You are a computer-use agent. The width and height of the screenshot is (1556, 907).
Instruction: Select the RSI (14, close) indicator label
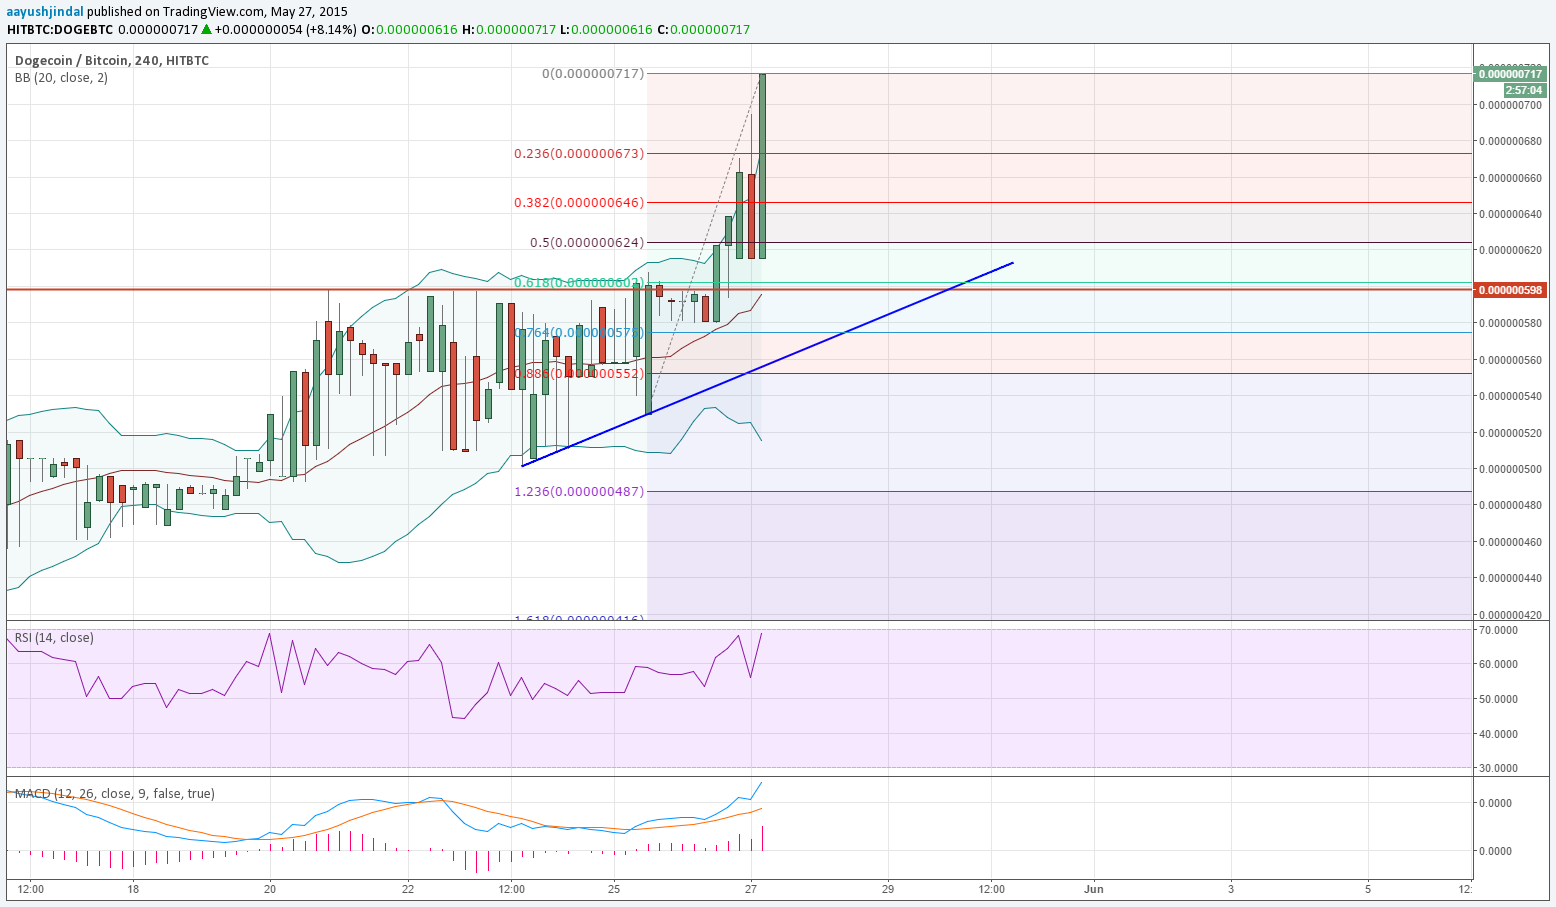click(54, 638)
